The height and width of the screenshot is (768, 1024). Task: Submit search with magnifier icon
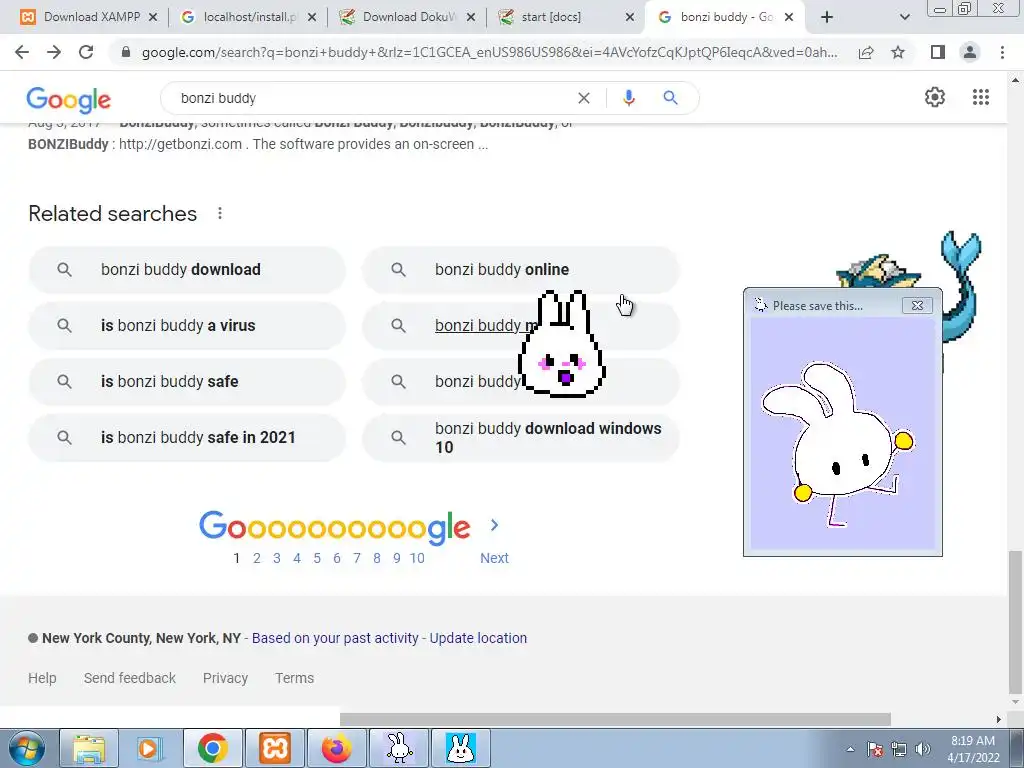671,98
